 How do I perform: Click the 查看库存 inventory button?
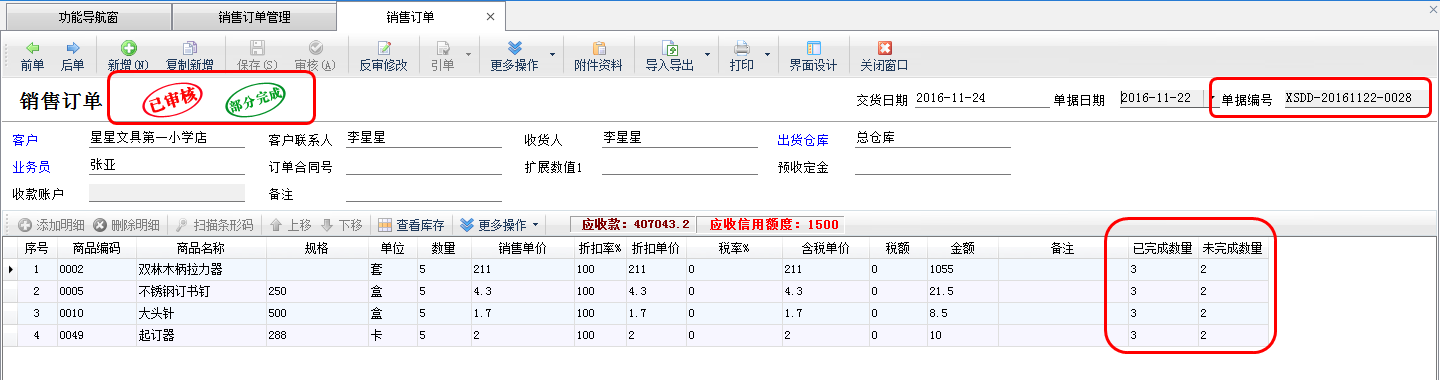[410, 225]
